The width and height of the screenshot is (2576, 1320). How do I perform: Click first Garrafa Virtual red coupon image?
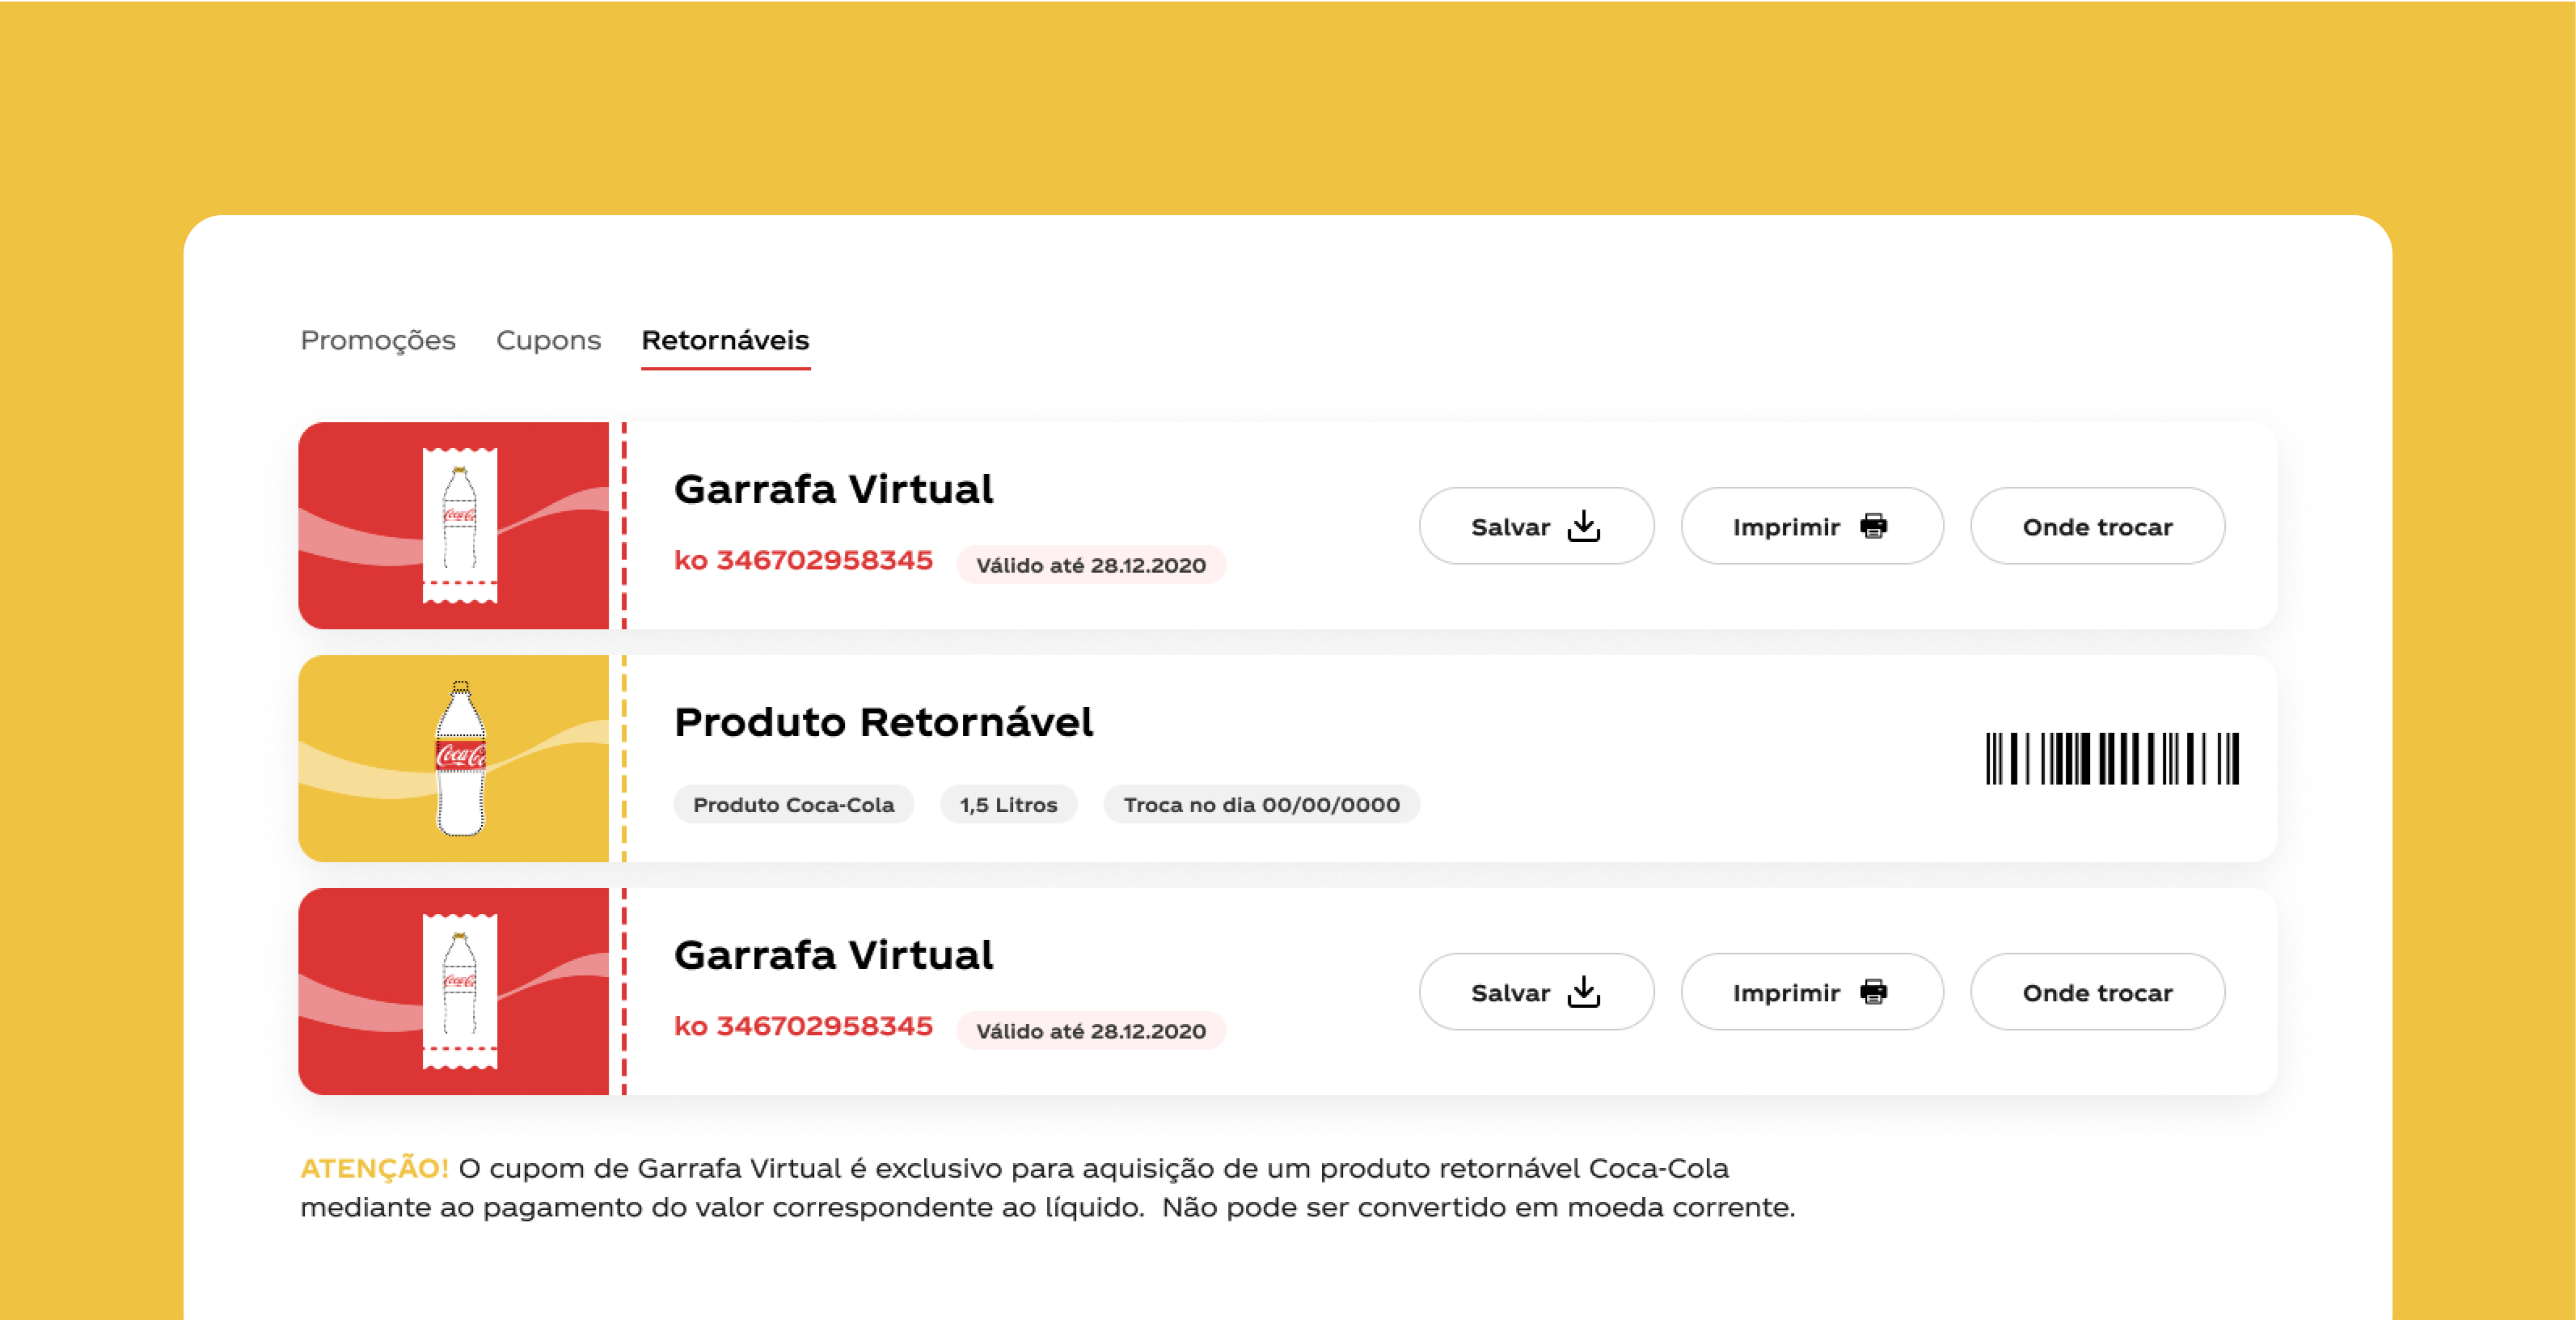[454, 526]
